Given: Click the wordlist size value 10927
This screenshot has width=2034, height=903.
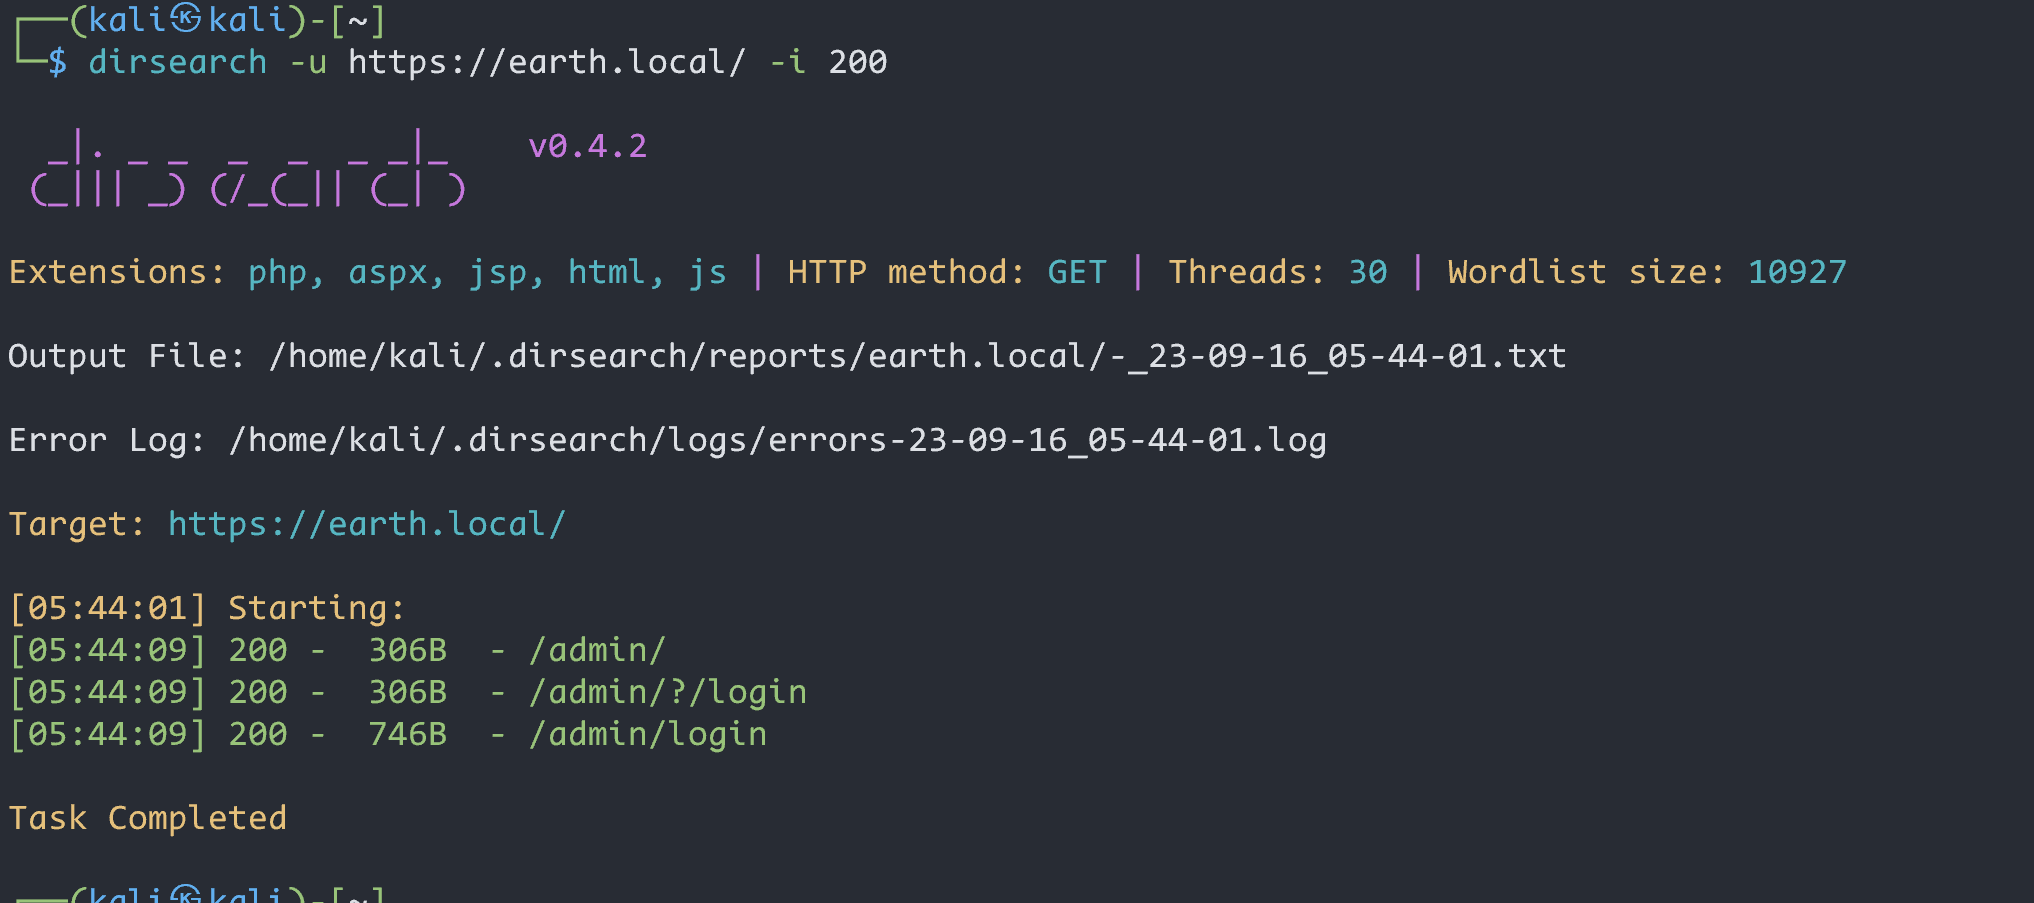Looking at the screenshot, I should [1797, 272].
